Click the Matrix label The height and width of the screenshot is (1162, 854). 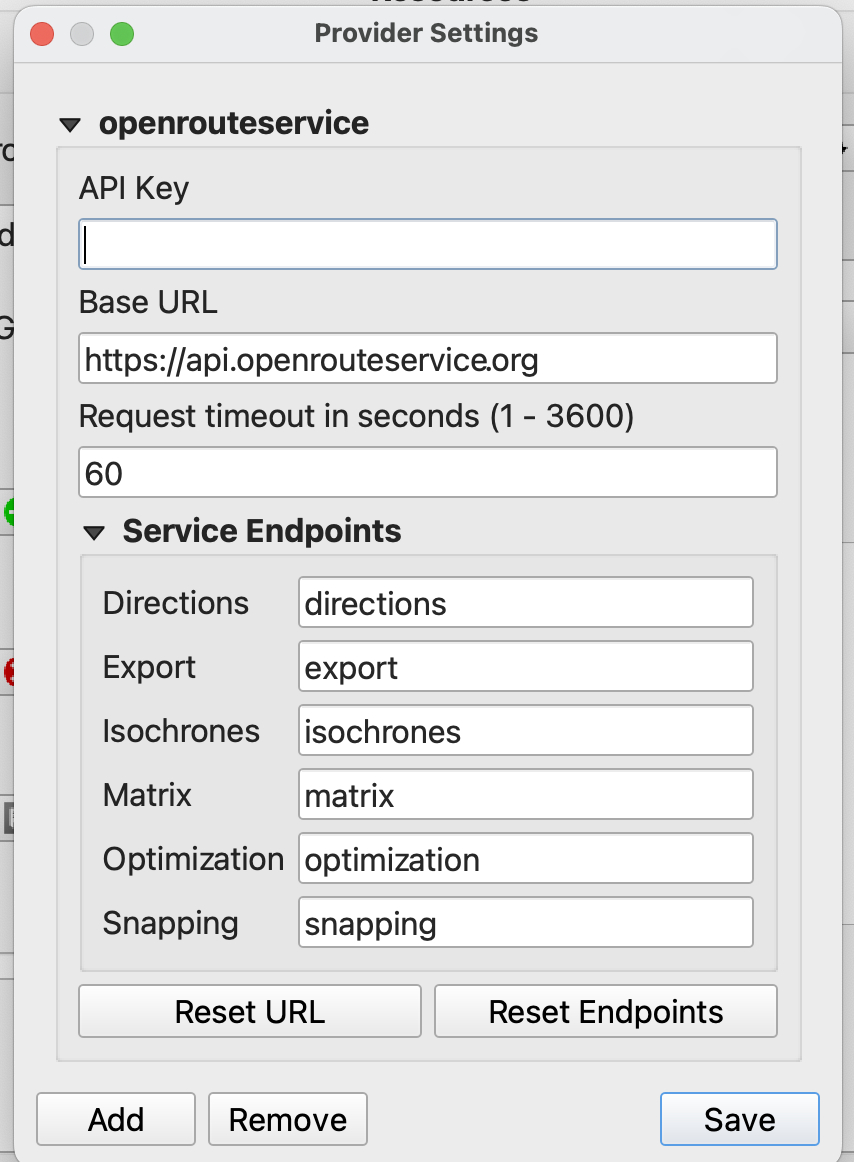coord(147,794)
